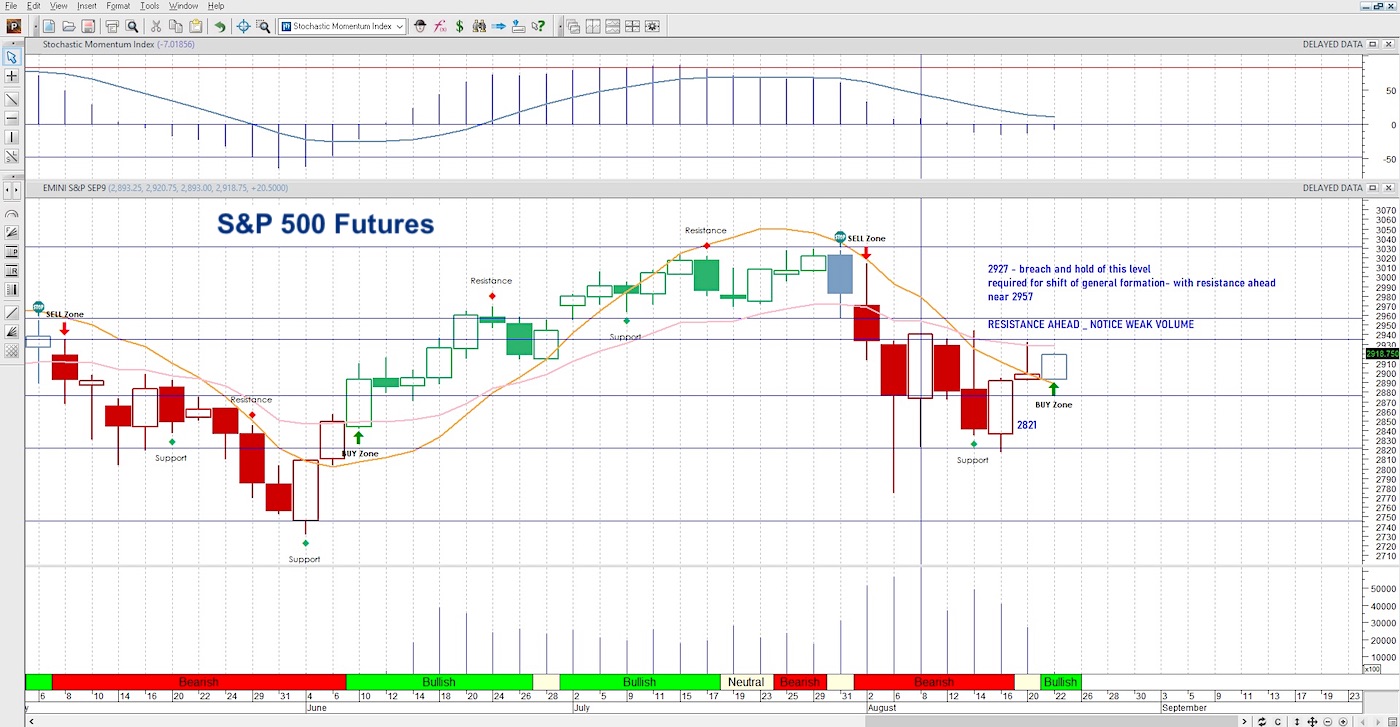Click the green last price tag on axis
Image resolution: width=1400 pixels, height=727 pixels.
(1381, 354)
